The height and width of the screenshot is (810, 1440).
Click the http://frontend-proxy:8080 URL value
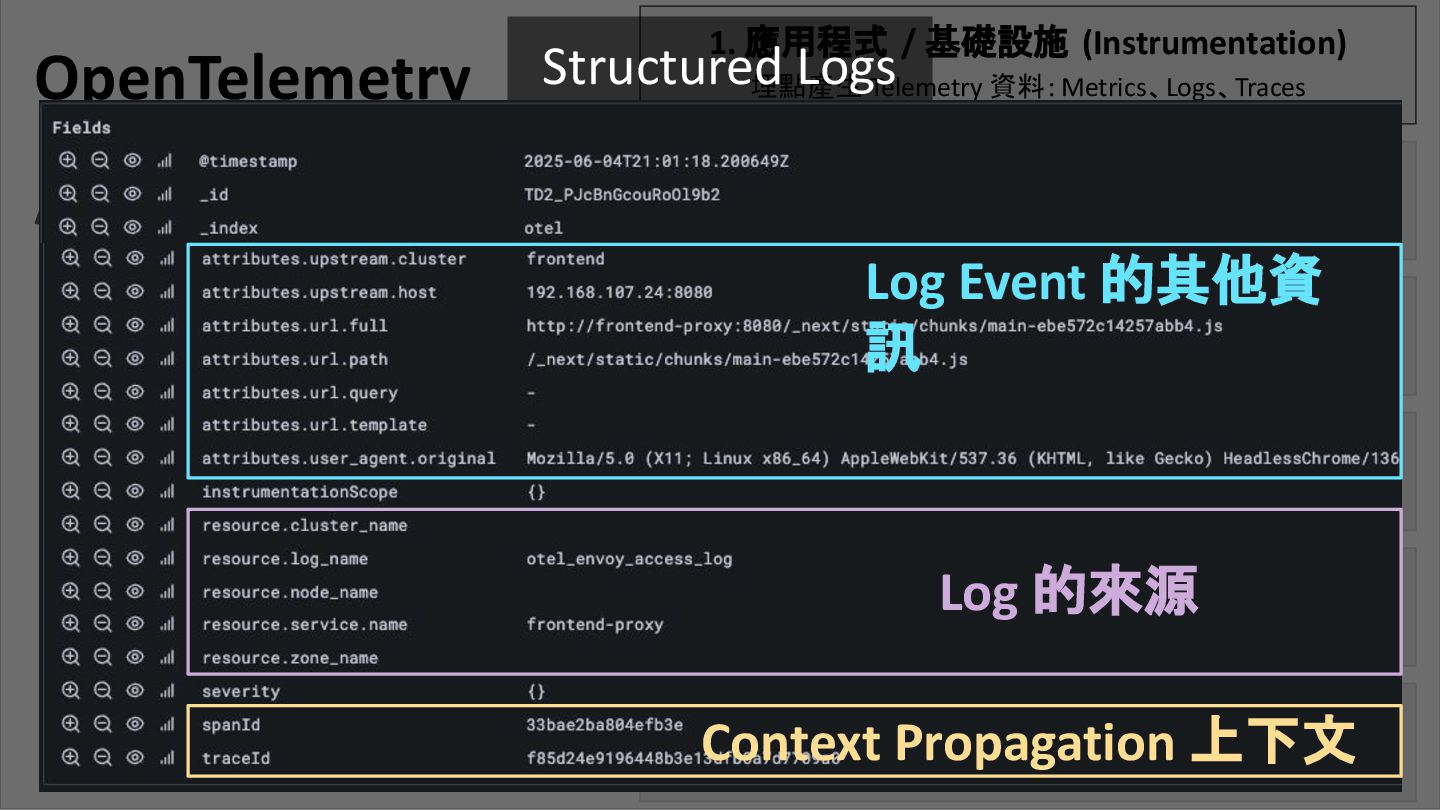[874, 326]
